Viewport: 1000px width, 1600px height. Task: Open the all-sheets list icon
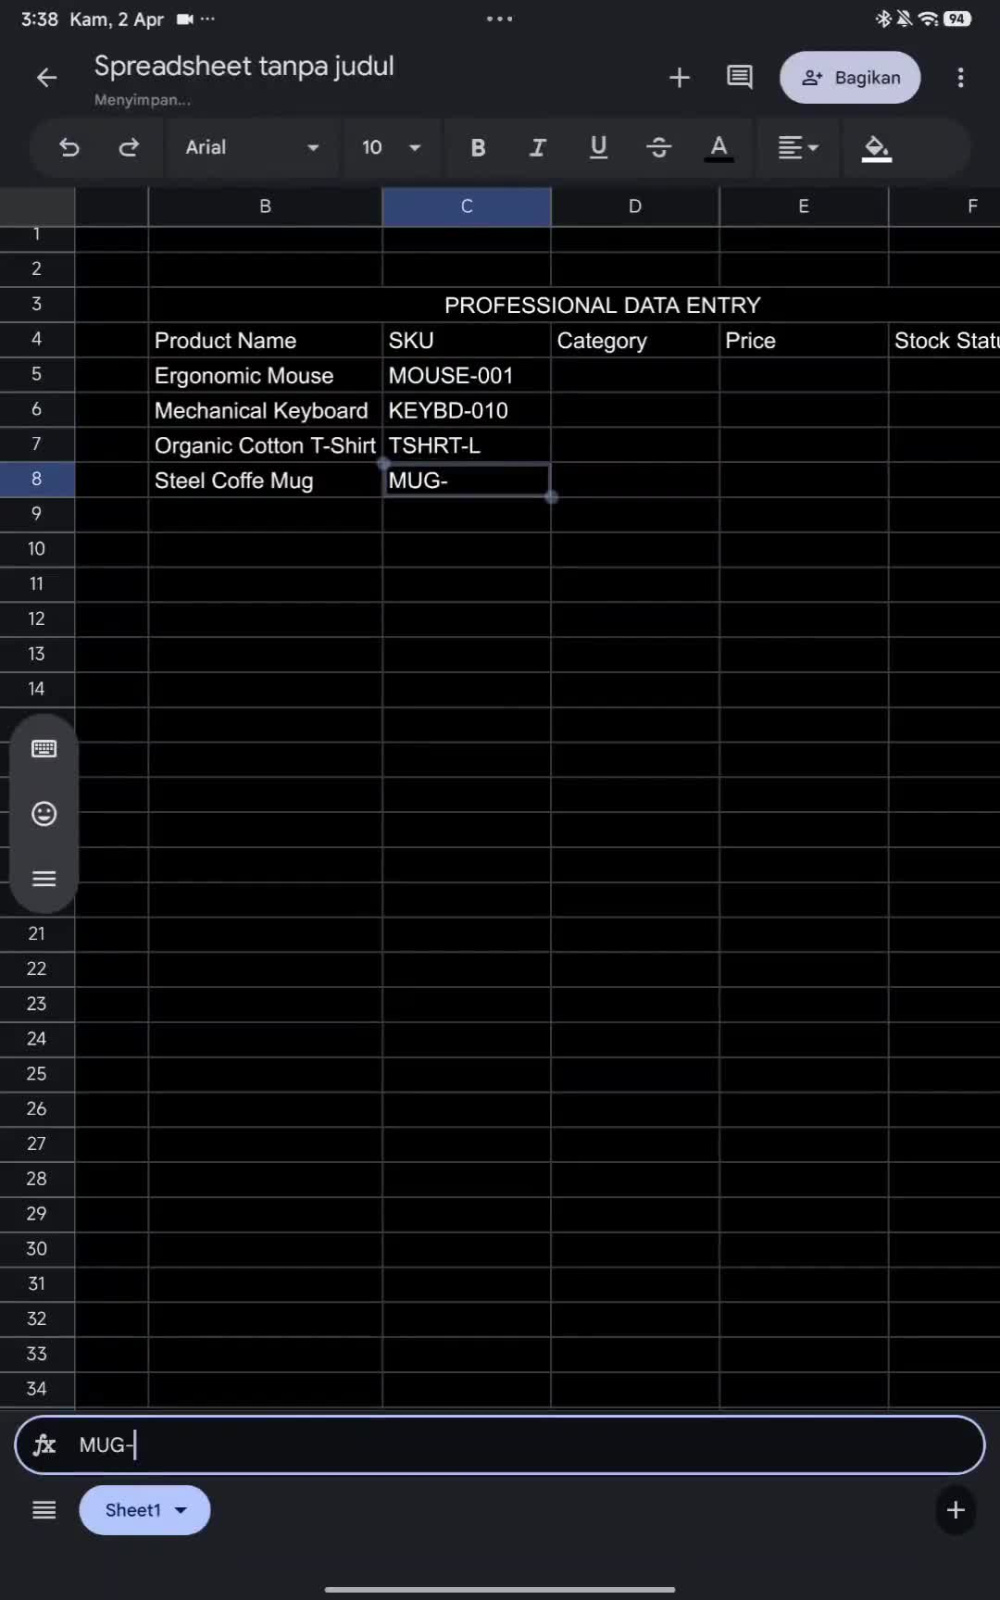(44, 1510)
